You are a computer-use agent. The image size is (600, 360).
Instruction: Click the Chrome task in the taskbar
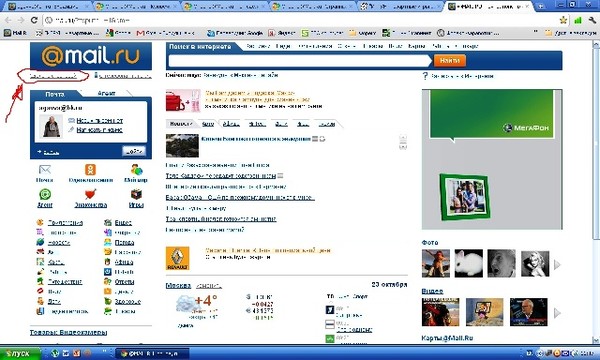click(x=152, y=354)
